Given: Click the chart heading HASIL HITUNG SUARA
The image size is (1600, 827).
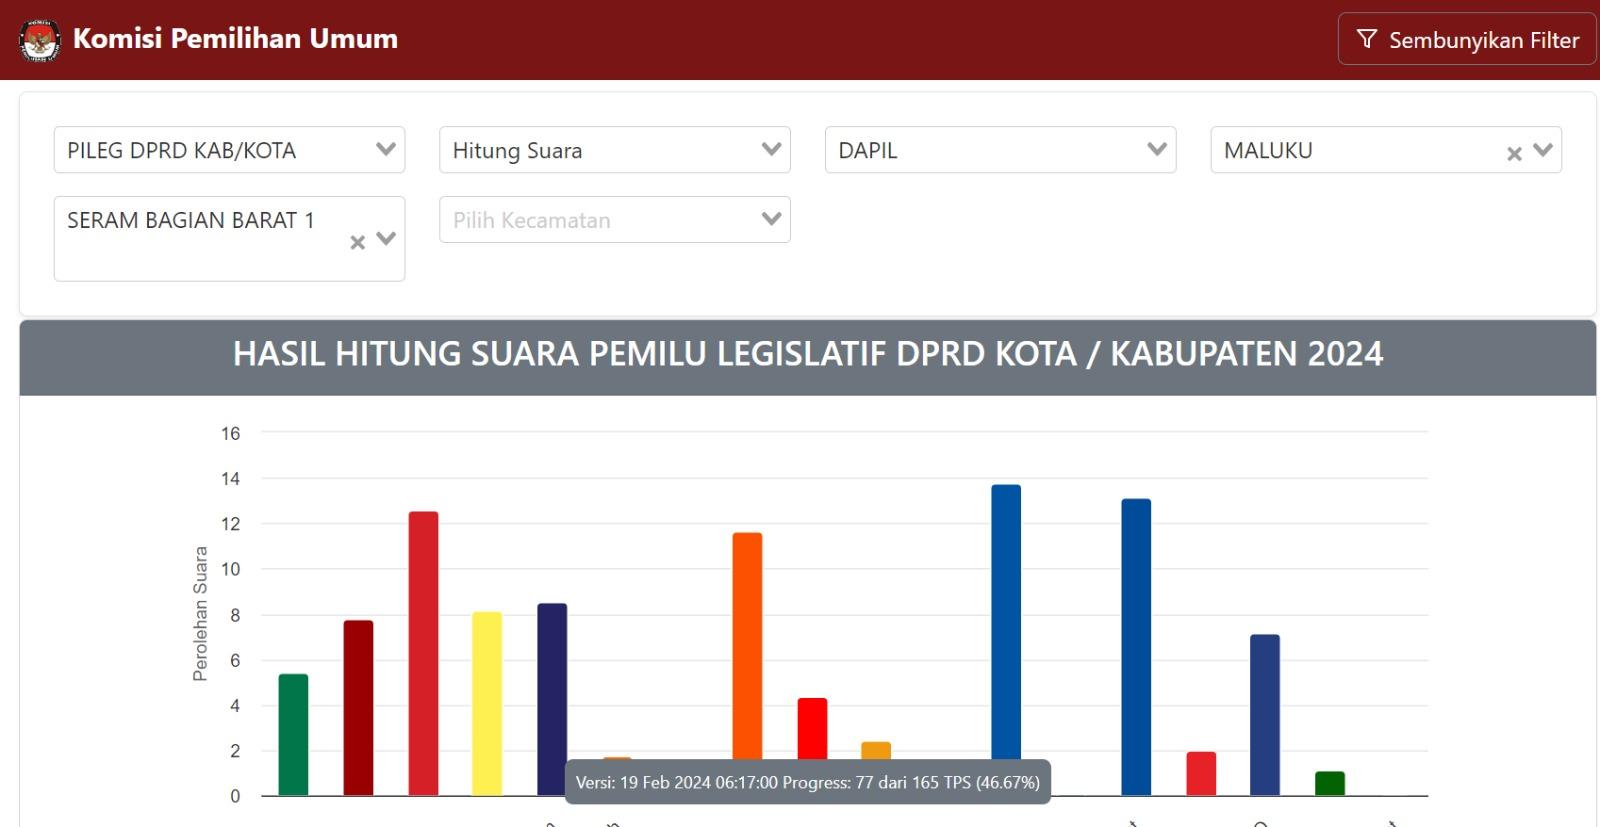Looking at the screenshot, I should click(808, 354).
